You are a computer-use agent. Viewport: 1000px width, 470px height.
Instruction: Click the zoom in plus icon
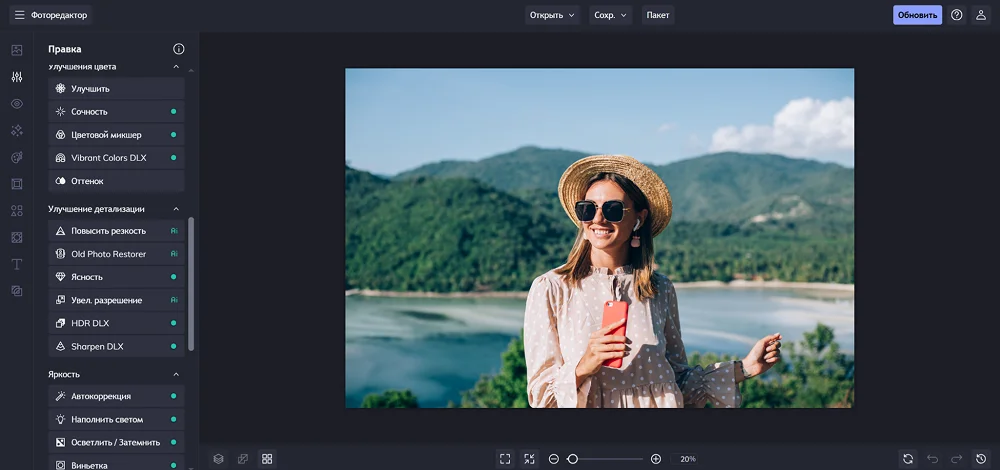point(656,459)
